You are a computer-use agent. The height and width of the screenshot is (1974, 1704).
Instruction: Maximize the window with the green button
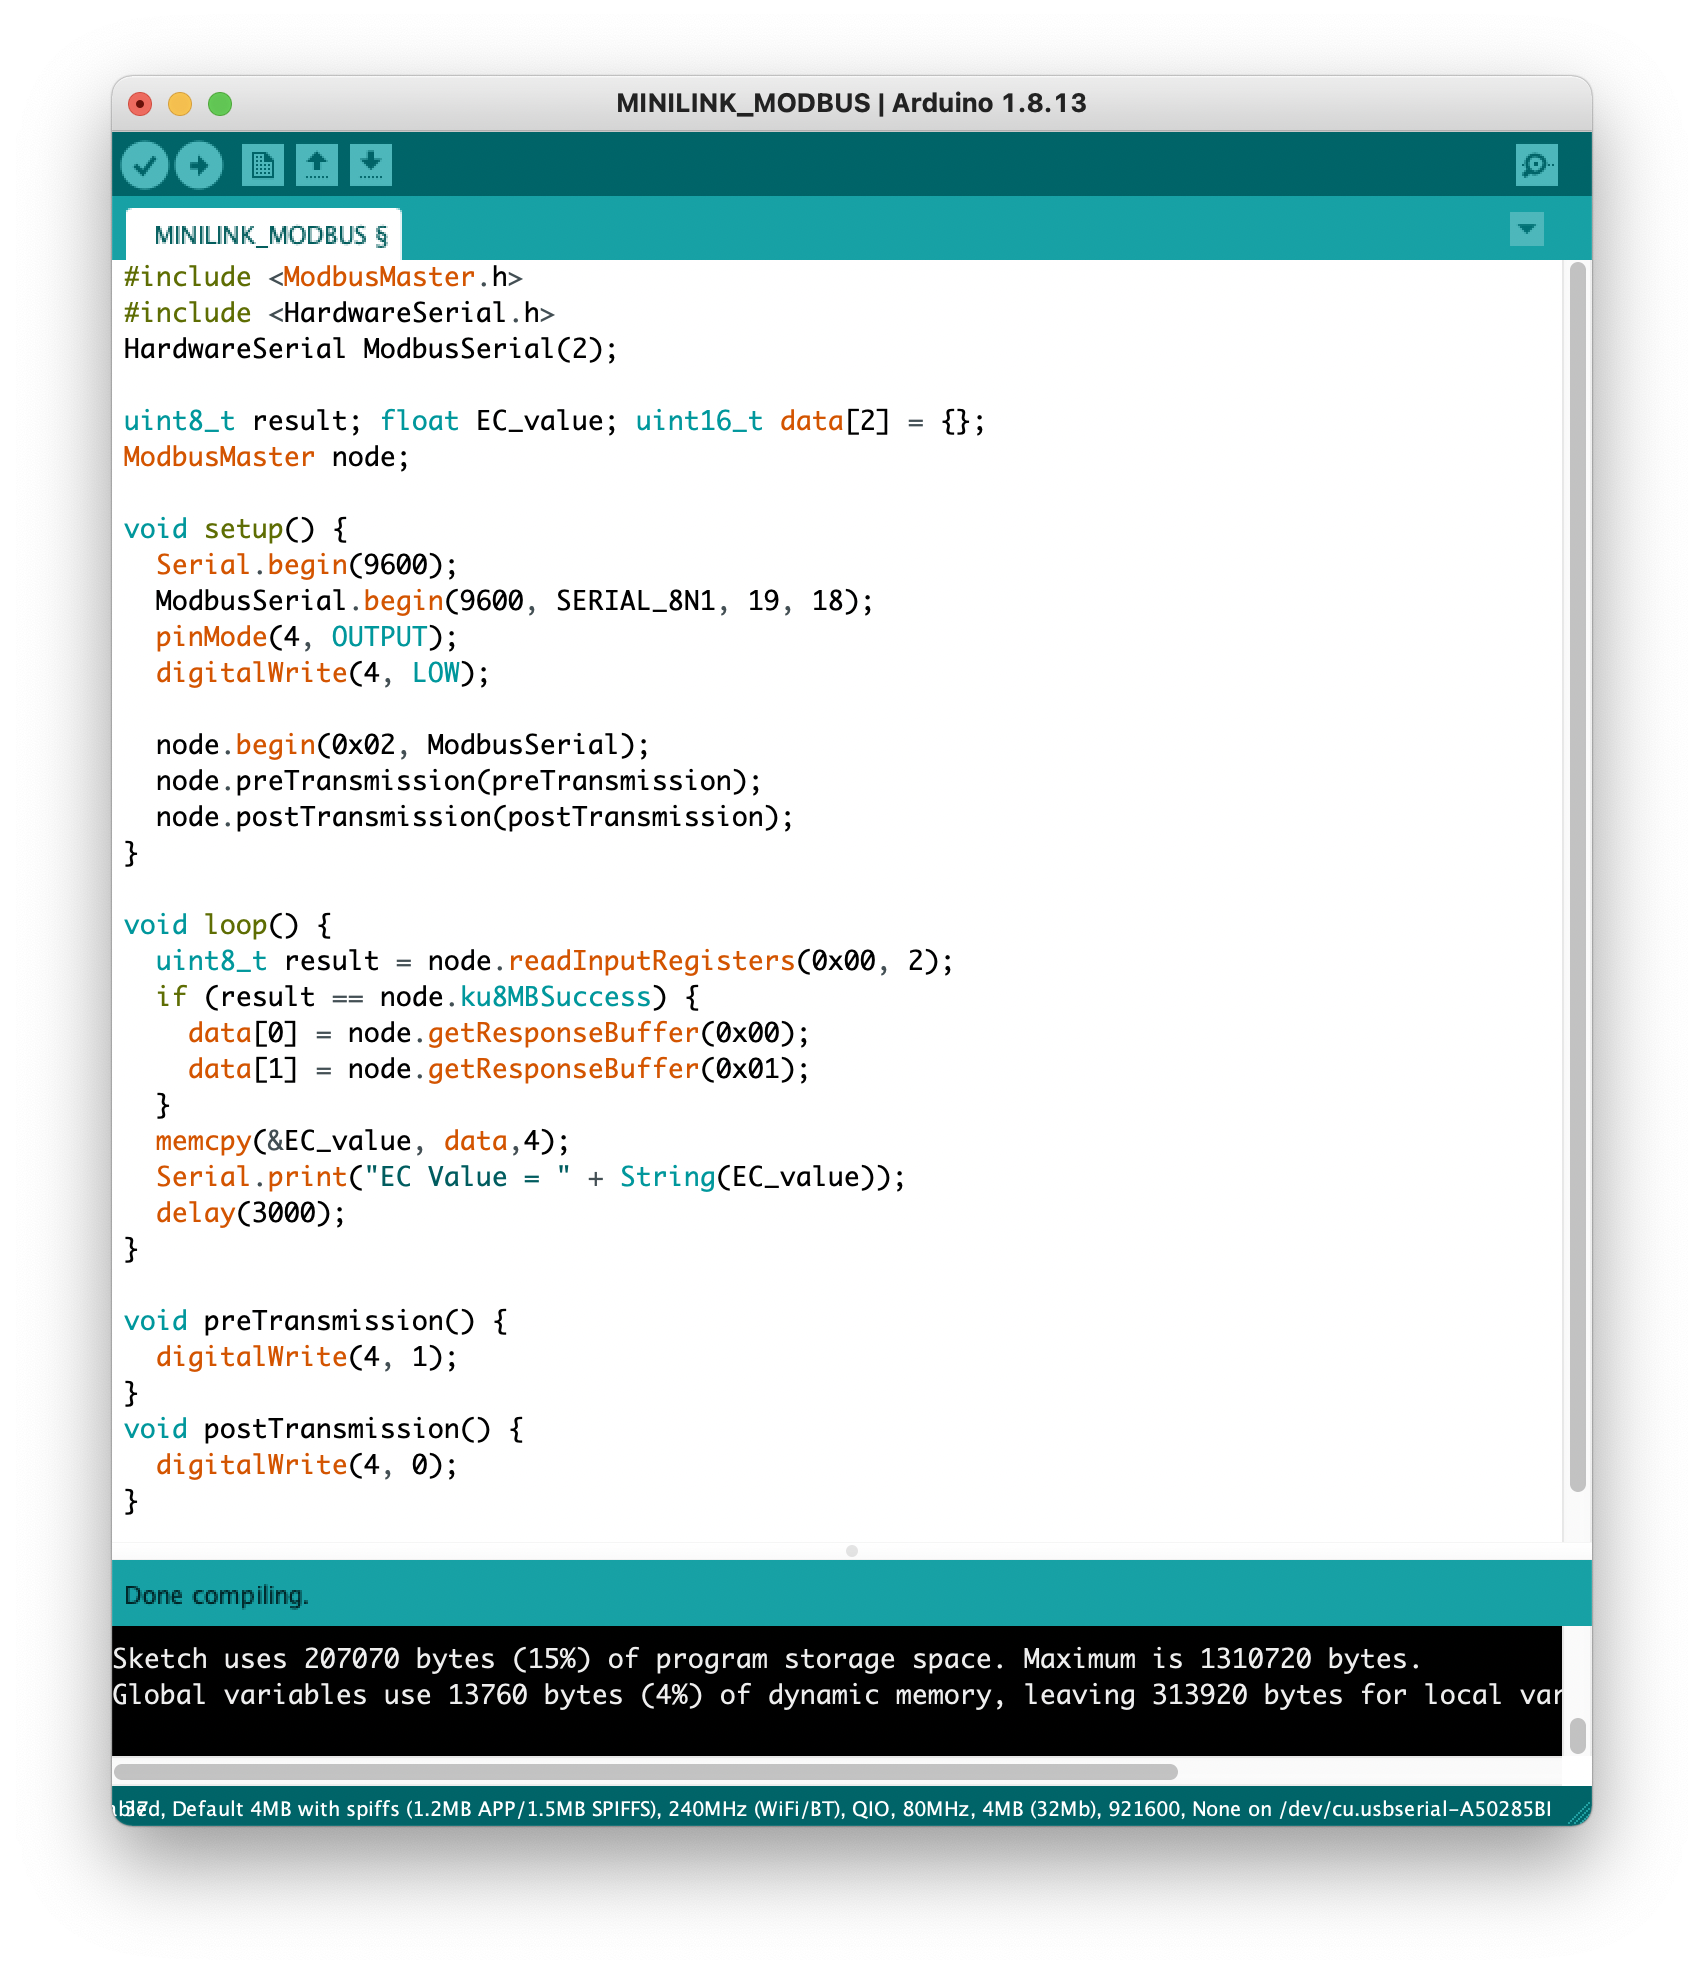pyautogui.click(x=220, y=104)
